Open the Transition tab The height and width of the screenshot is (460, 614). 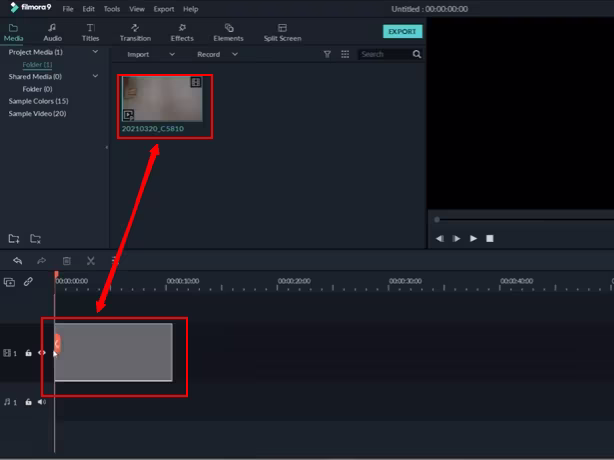coord(135,33)
